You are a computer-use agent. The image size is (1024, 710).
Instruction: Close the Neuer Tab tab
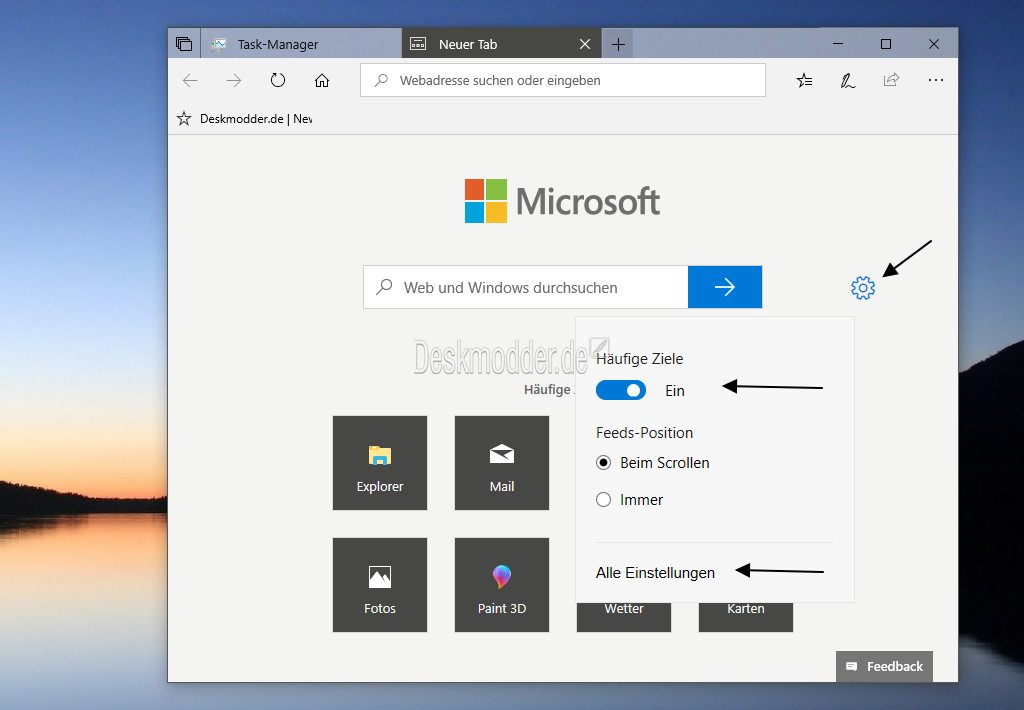(x=584, y=44)
